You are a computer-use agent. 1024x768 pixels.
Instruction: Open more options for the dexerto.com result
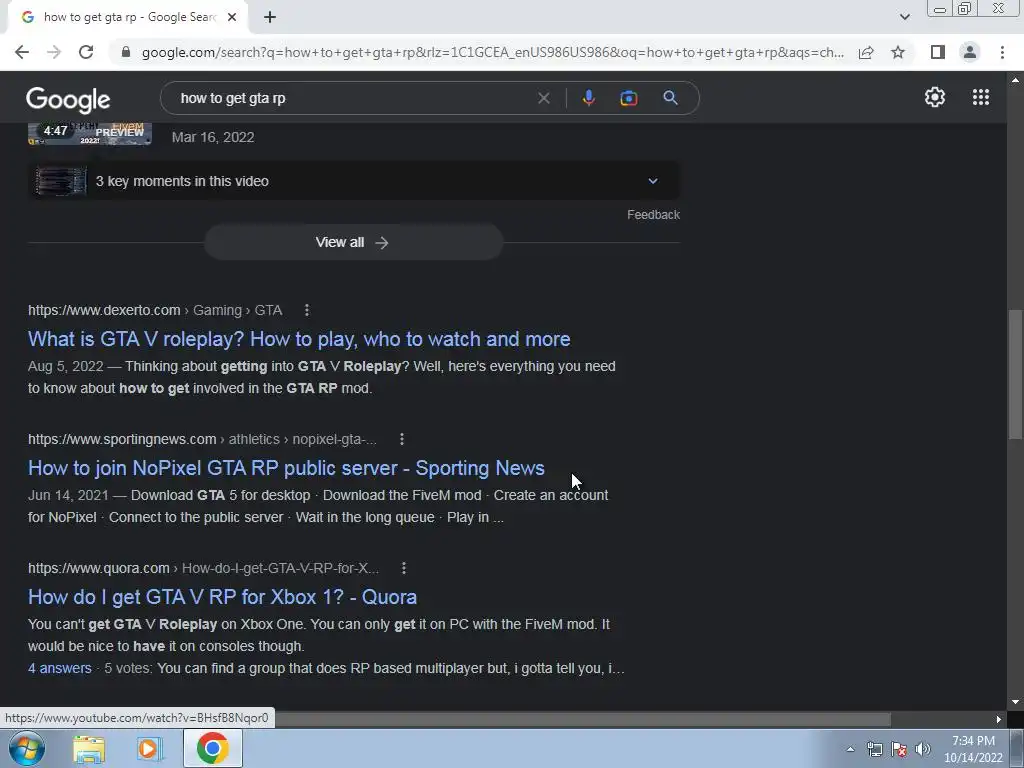[307, 310]
